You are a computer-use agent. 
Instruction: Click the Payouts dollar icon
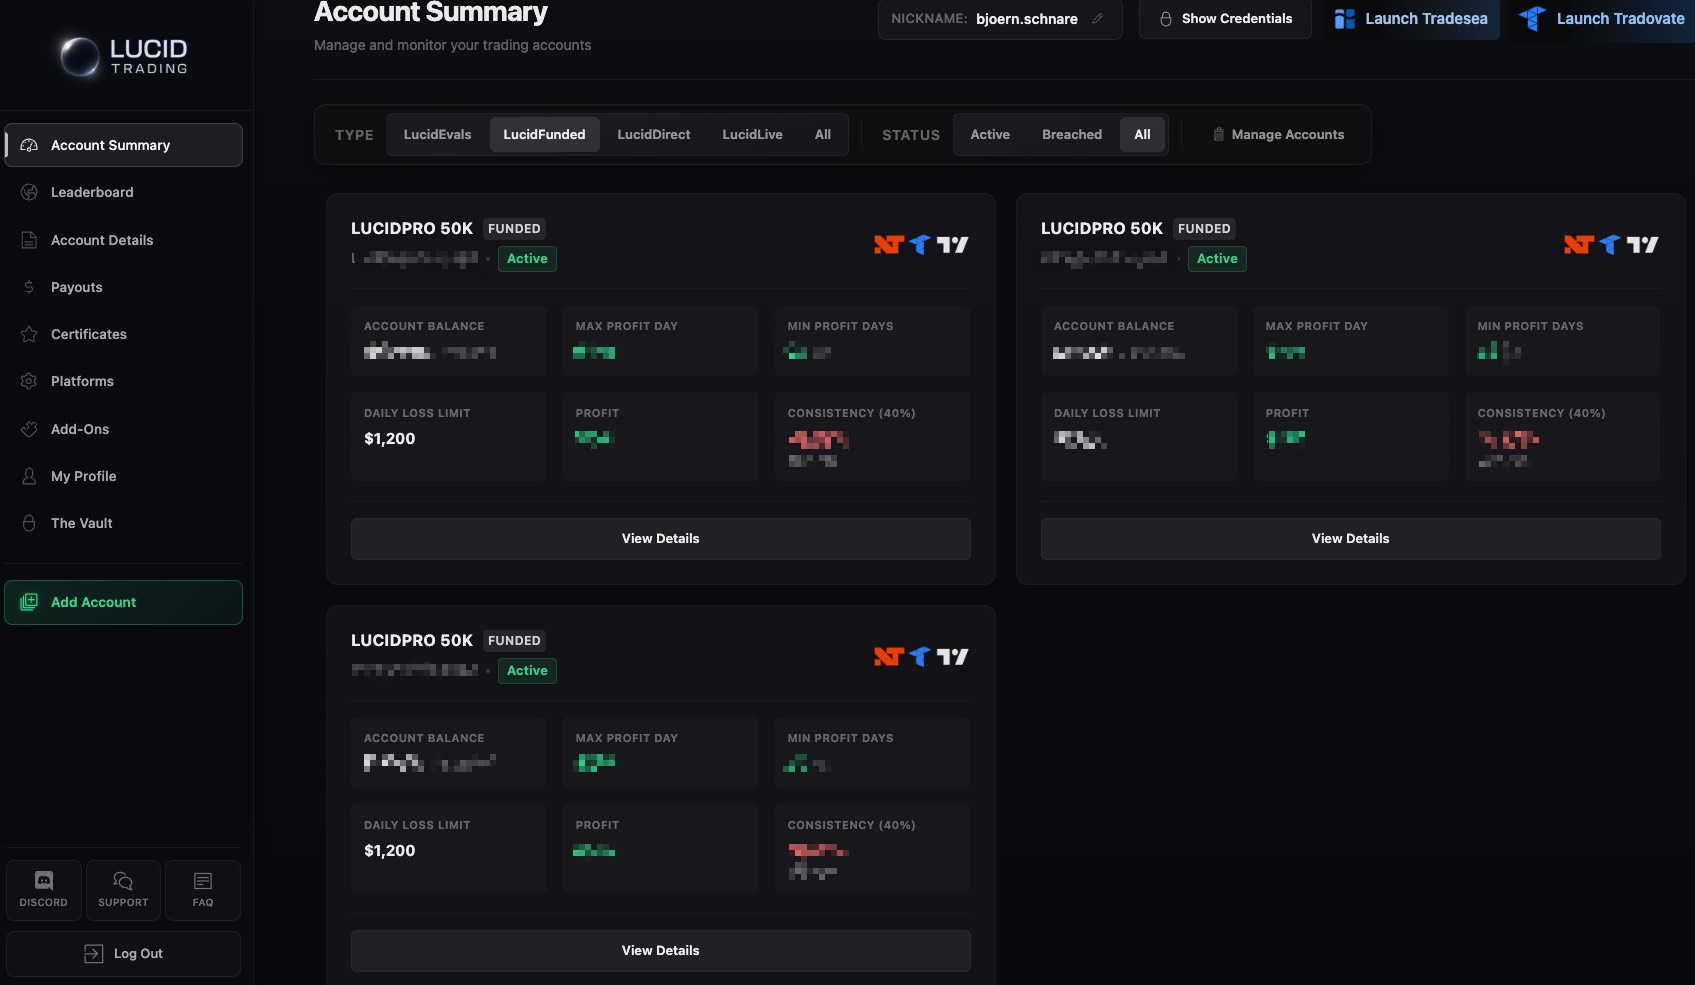click(x=29, y=287)
